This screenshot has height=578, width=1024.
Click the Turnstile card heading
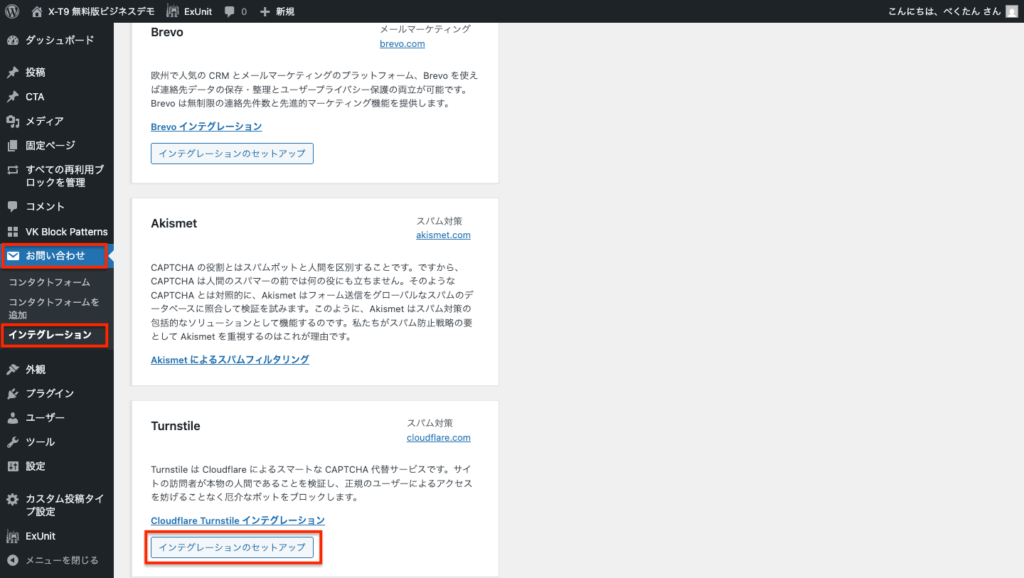point(176,426)
